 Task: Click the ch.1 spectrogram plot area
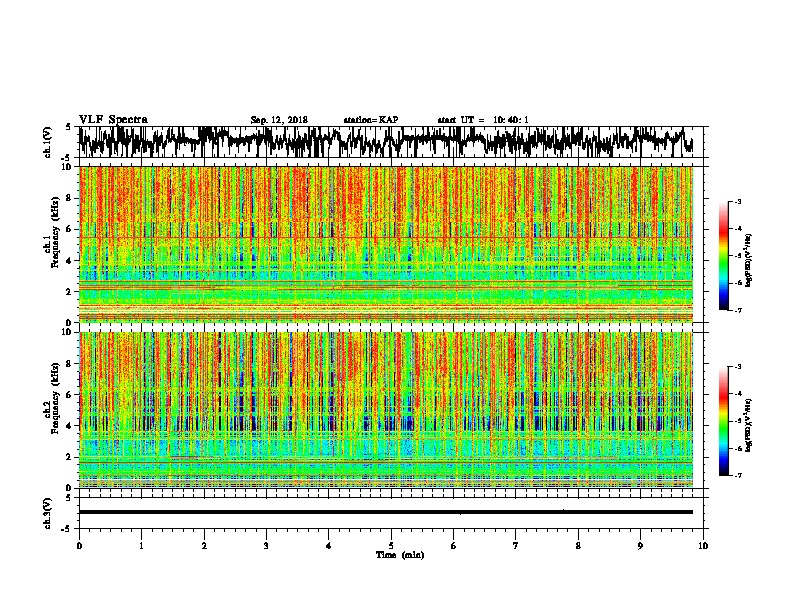point(385,244)
